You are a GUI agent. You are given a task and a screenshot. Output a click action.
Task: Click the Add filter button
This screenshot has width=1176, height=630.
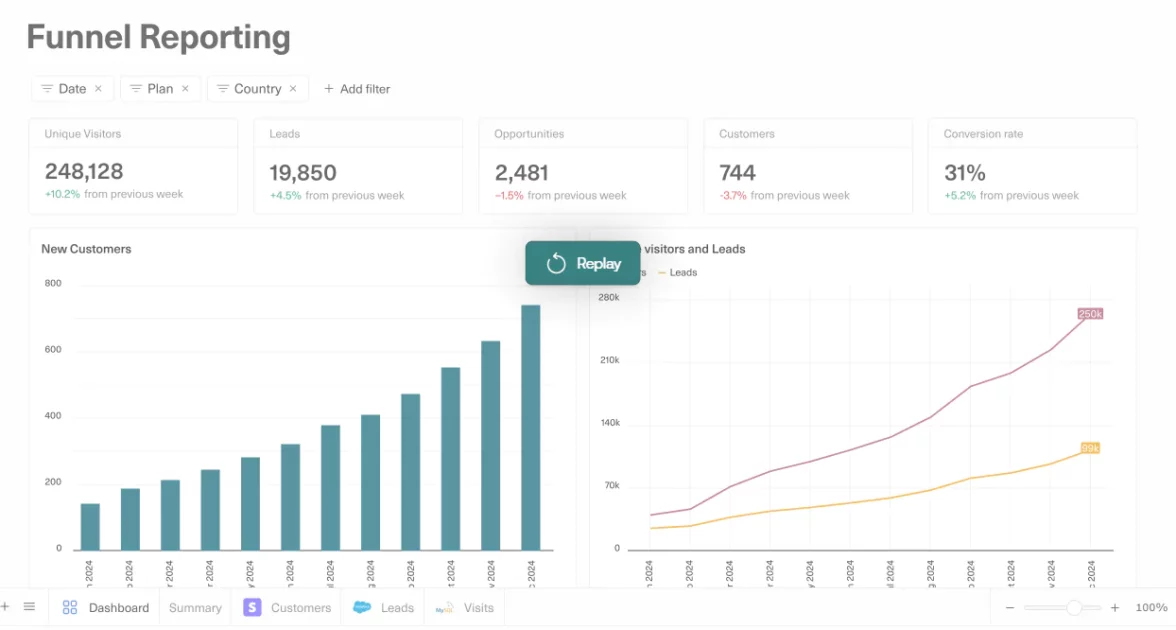(x=356, y=89)
